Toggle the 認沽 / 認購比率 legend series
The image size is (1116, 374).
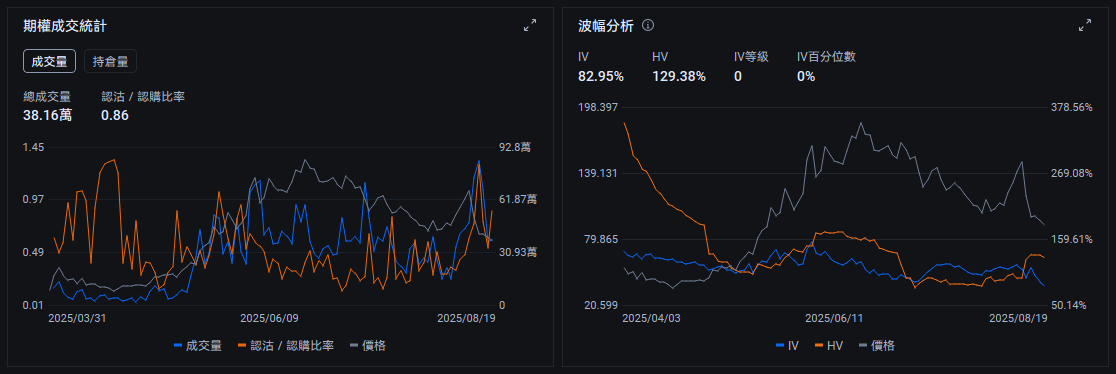coord(286,346)
